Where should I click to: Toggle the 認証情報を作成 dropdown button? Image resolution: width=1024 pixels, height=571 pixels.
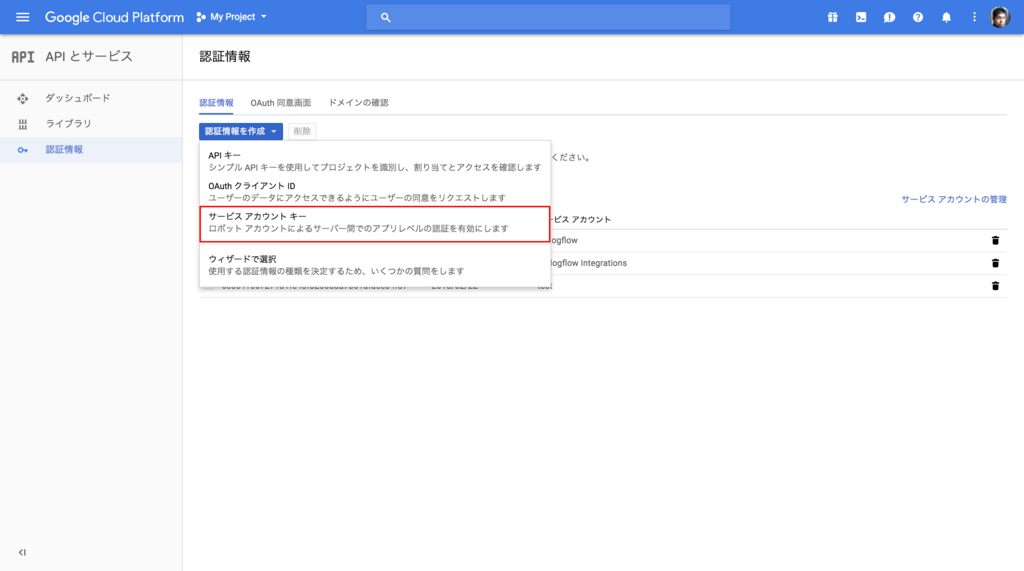[241, 131]
